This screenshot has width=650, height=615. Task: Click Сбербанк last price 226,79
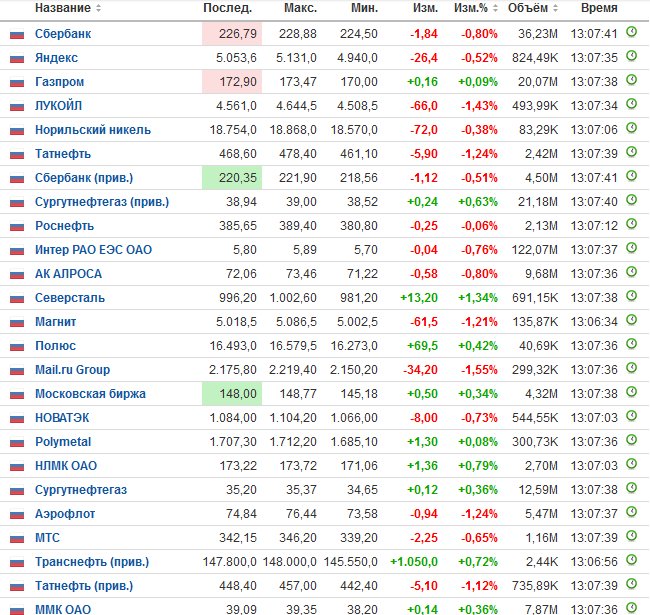[x=232, y=34]
